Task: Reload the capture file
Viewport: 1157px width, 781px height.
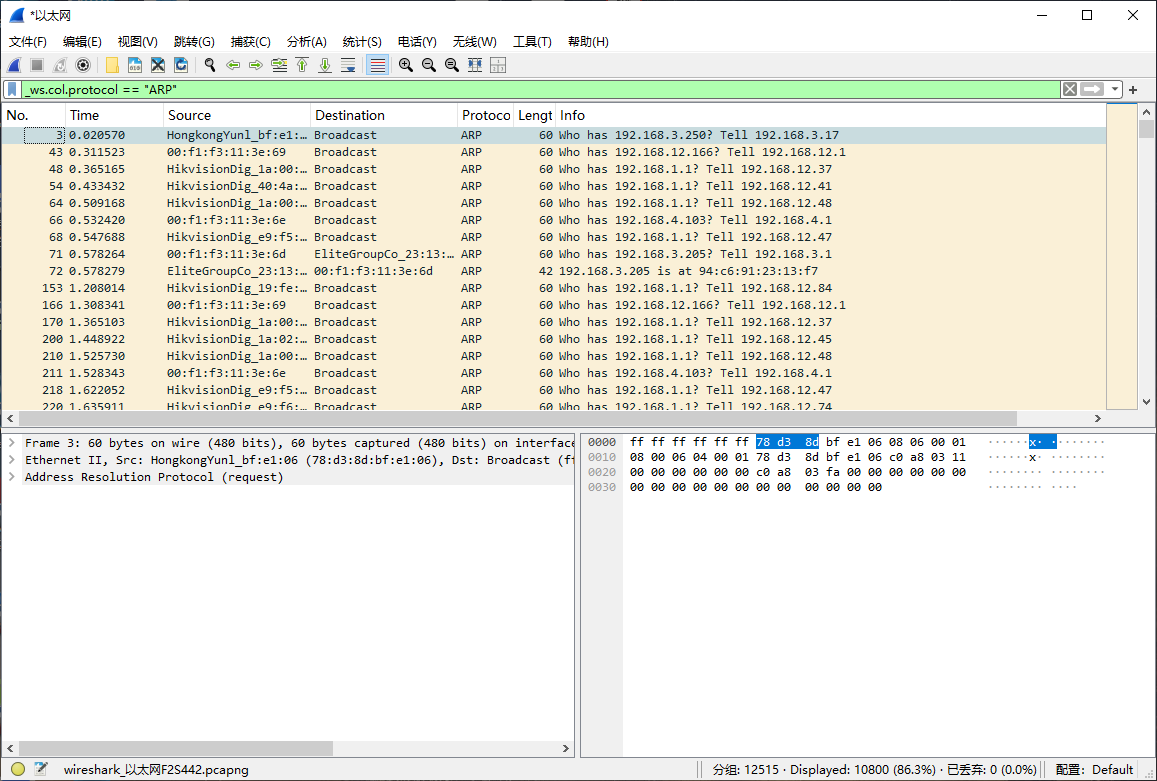Action: coord(181,65)
